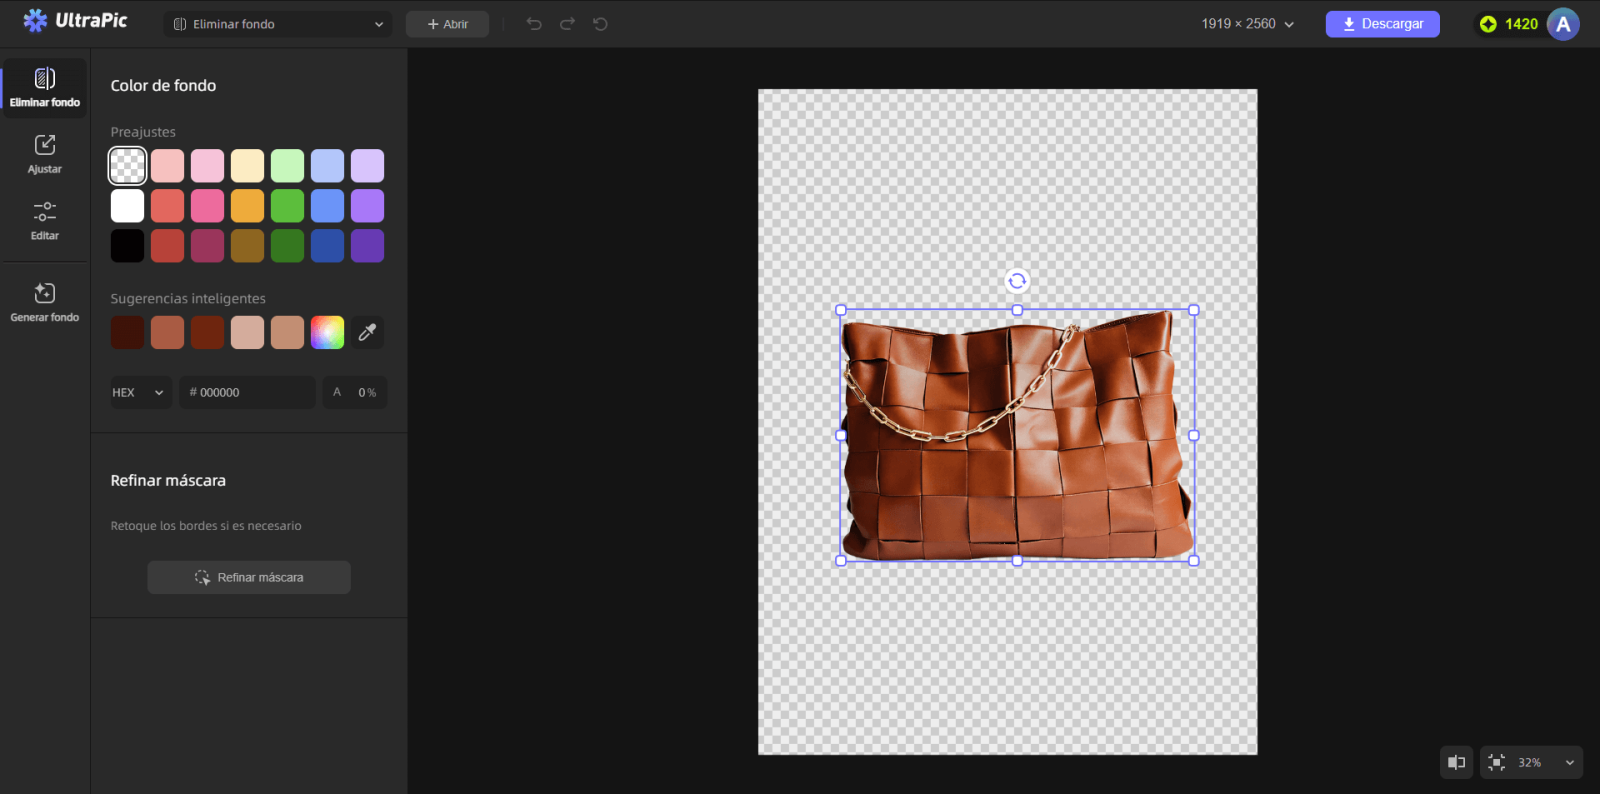Select the dark green swatch
This screenshot has width=1600, height=794.
pyautogui.click(x=287, y=246)
